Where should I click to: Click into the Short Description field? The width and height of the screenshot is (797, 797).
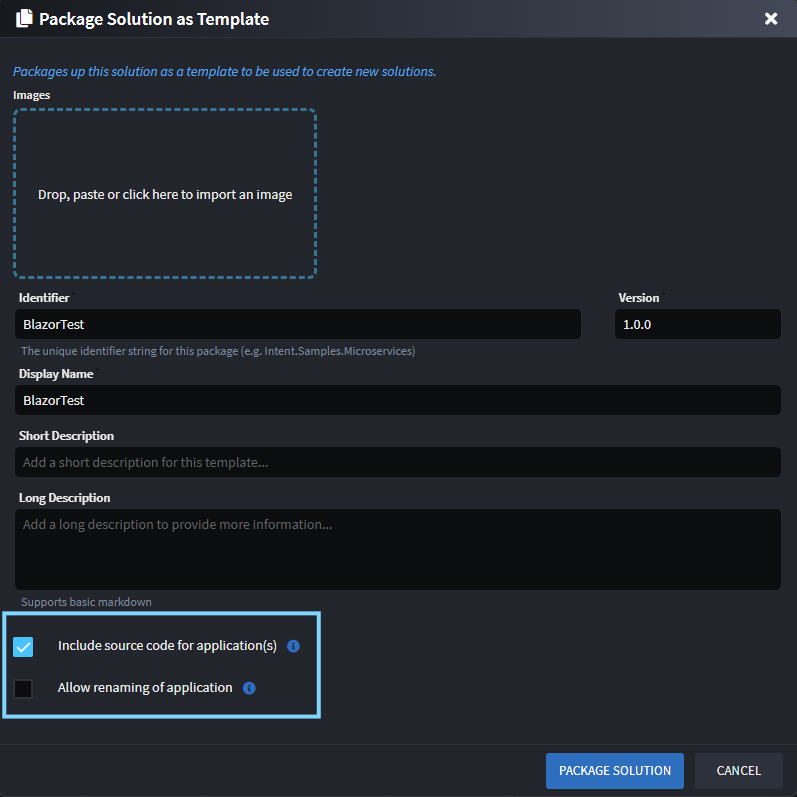pyautogui.click(x=398, y=462)
